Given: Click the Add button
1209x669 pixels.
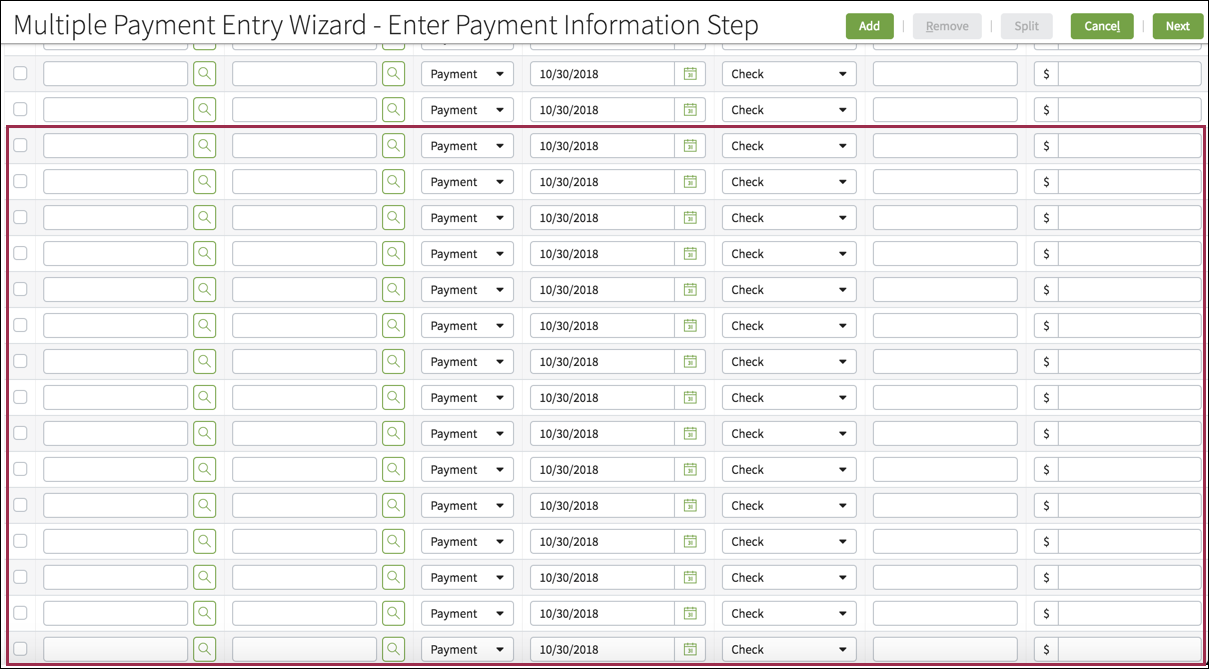Looking at the screenshot, I should (x=869, y=26).
